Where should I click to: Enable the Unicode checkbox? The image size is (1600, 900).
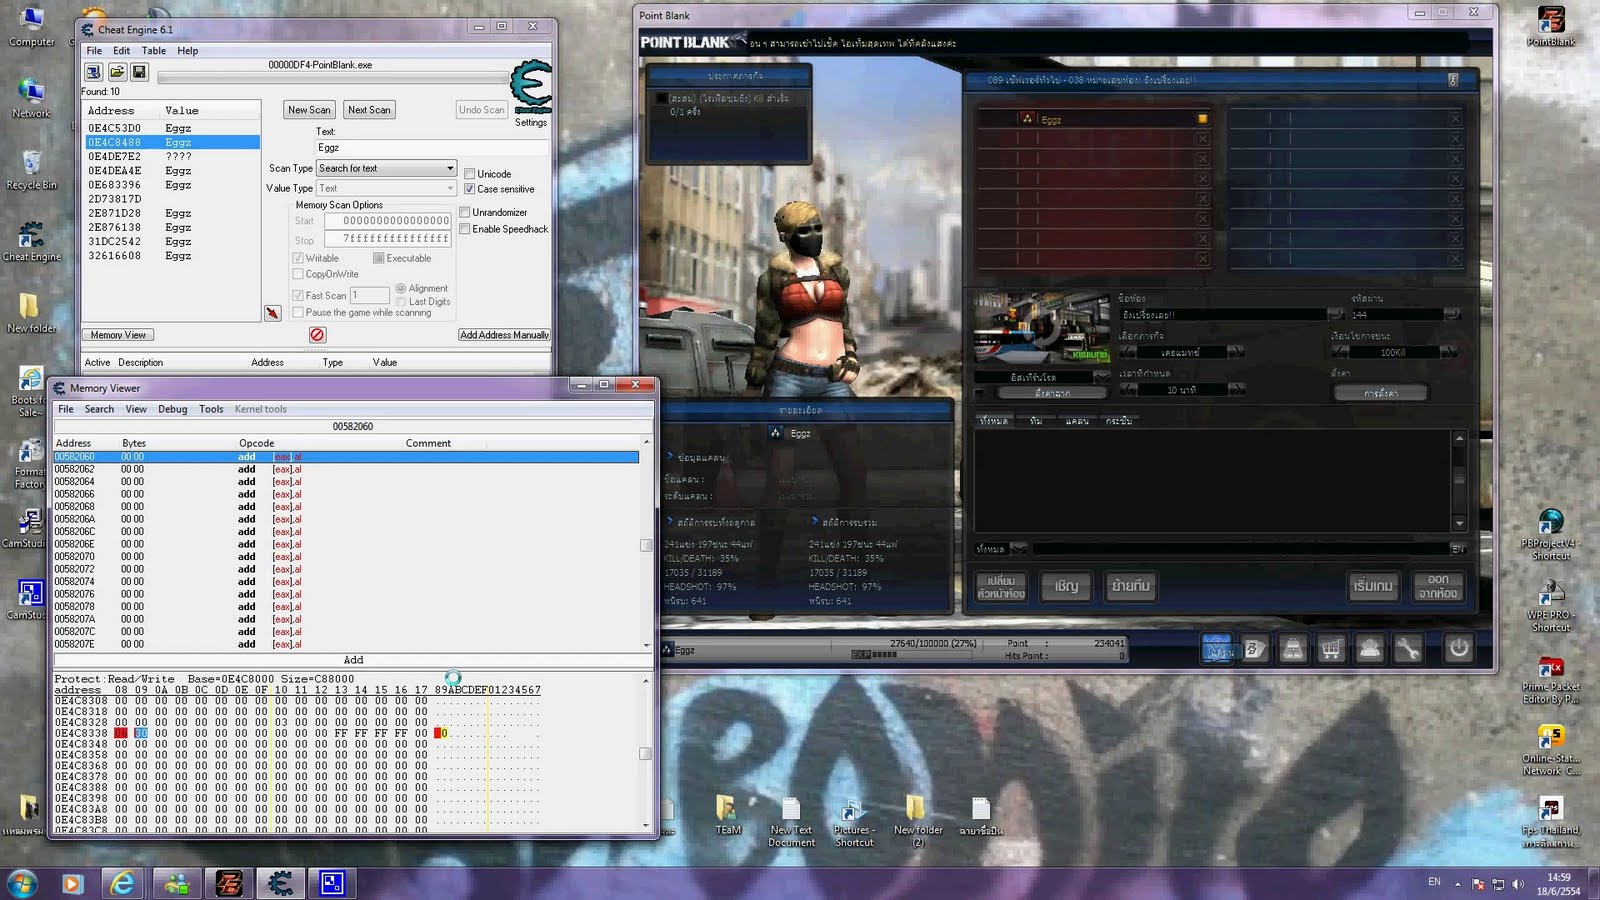(x=469, y=174)
